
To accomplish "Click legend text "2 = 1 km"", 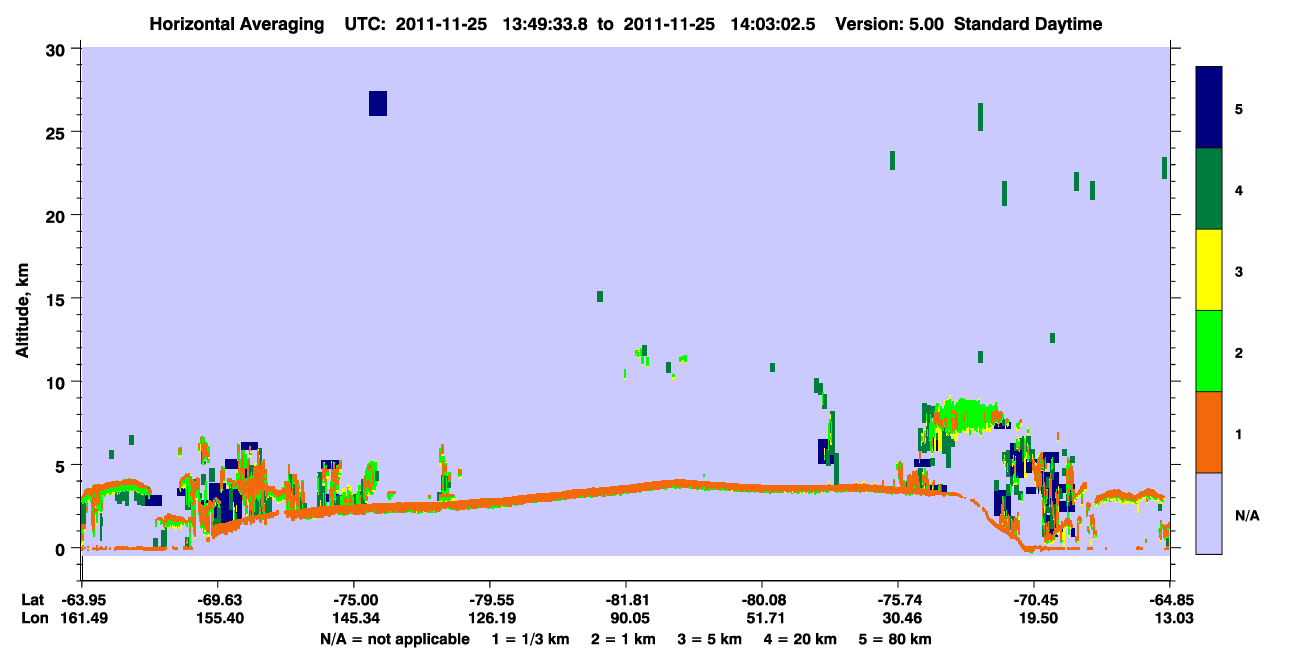I will (624, 639).
